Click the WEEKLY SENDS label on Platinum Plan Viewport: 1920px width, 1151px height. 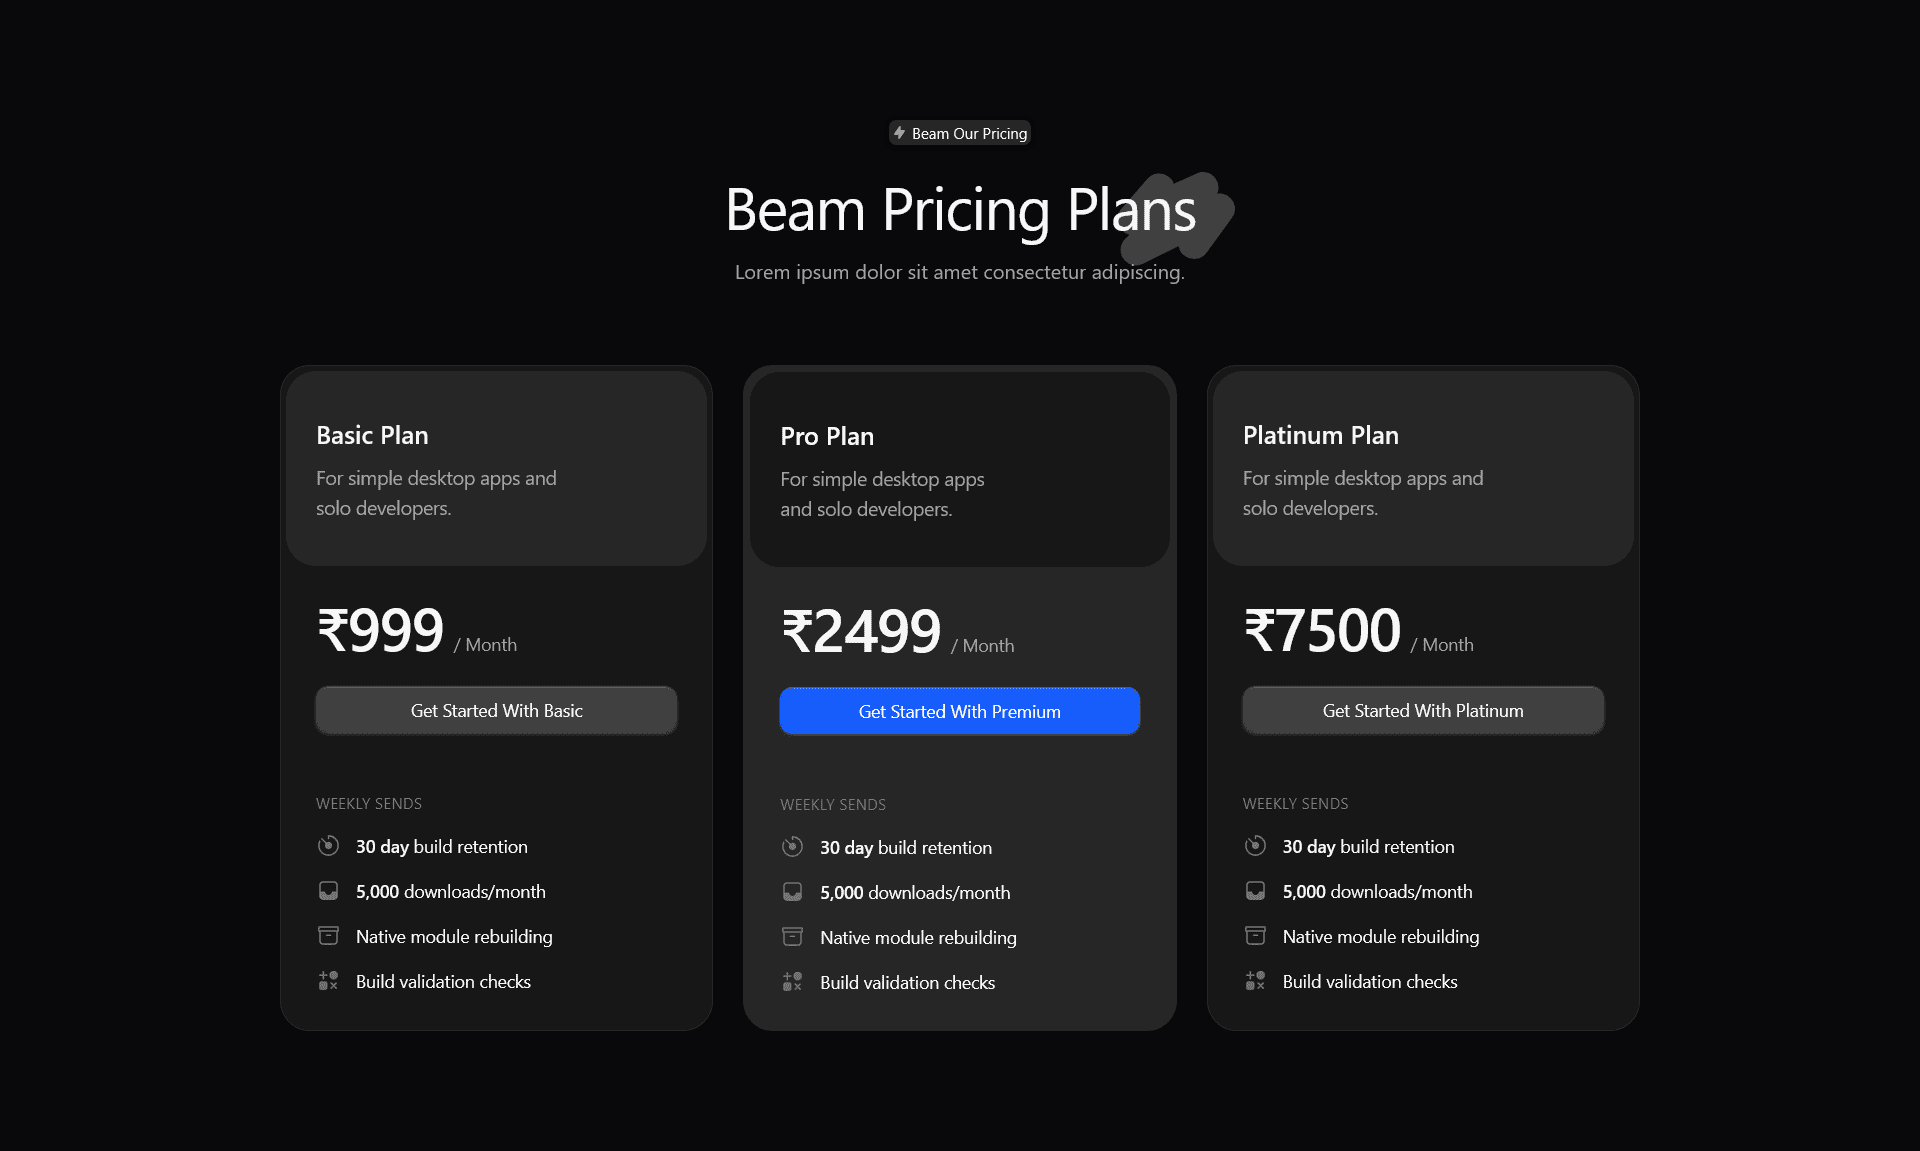(x=1295, y=803)
